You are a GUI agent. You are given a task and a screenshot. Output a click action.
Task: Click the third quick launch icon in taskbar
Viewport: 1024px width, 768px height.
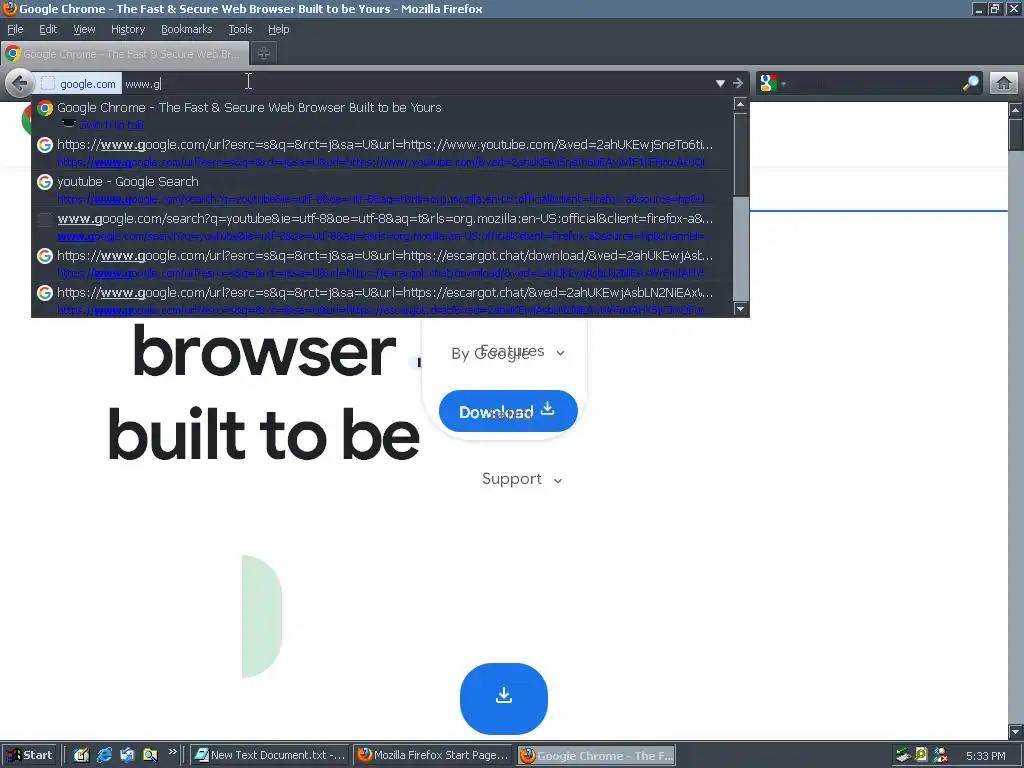(127, 755)
